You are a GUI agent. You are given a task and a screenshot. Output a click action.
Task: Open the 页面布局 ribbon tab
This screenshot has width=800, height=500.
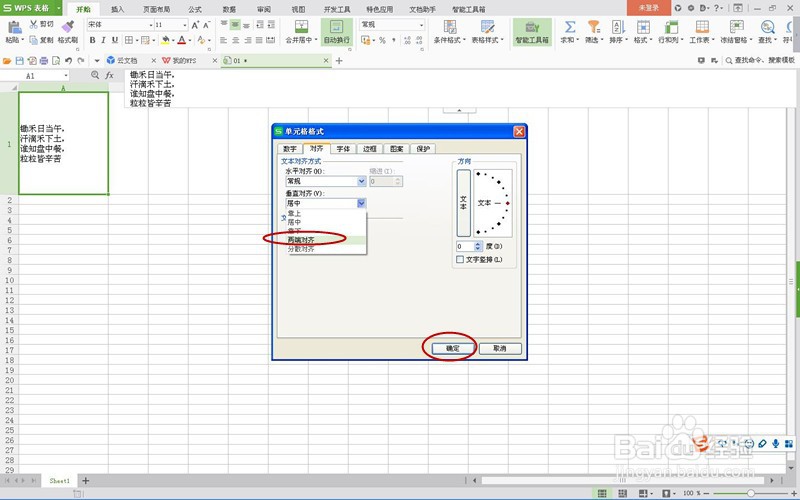pyautogui.click(x=156, y=9)
